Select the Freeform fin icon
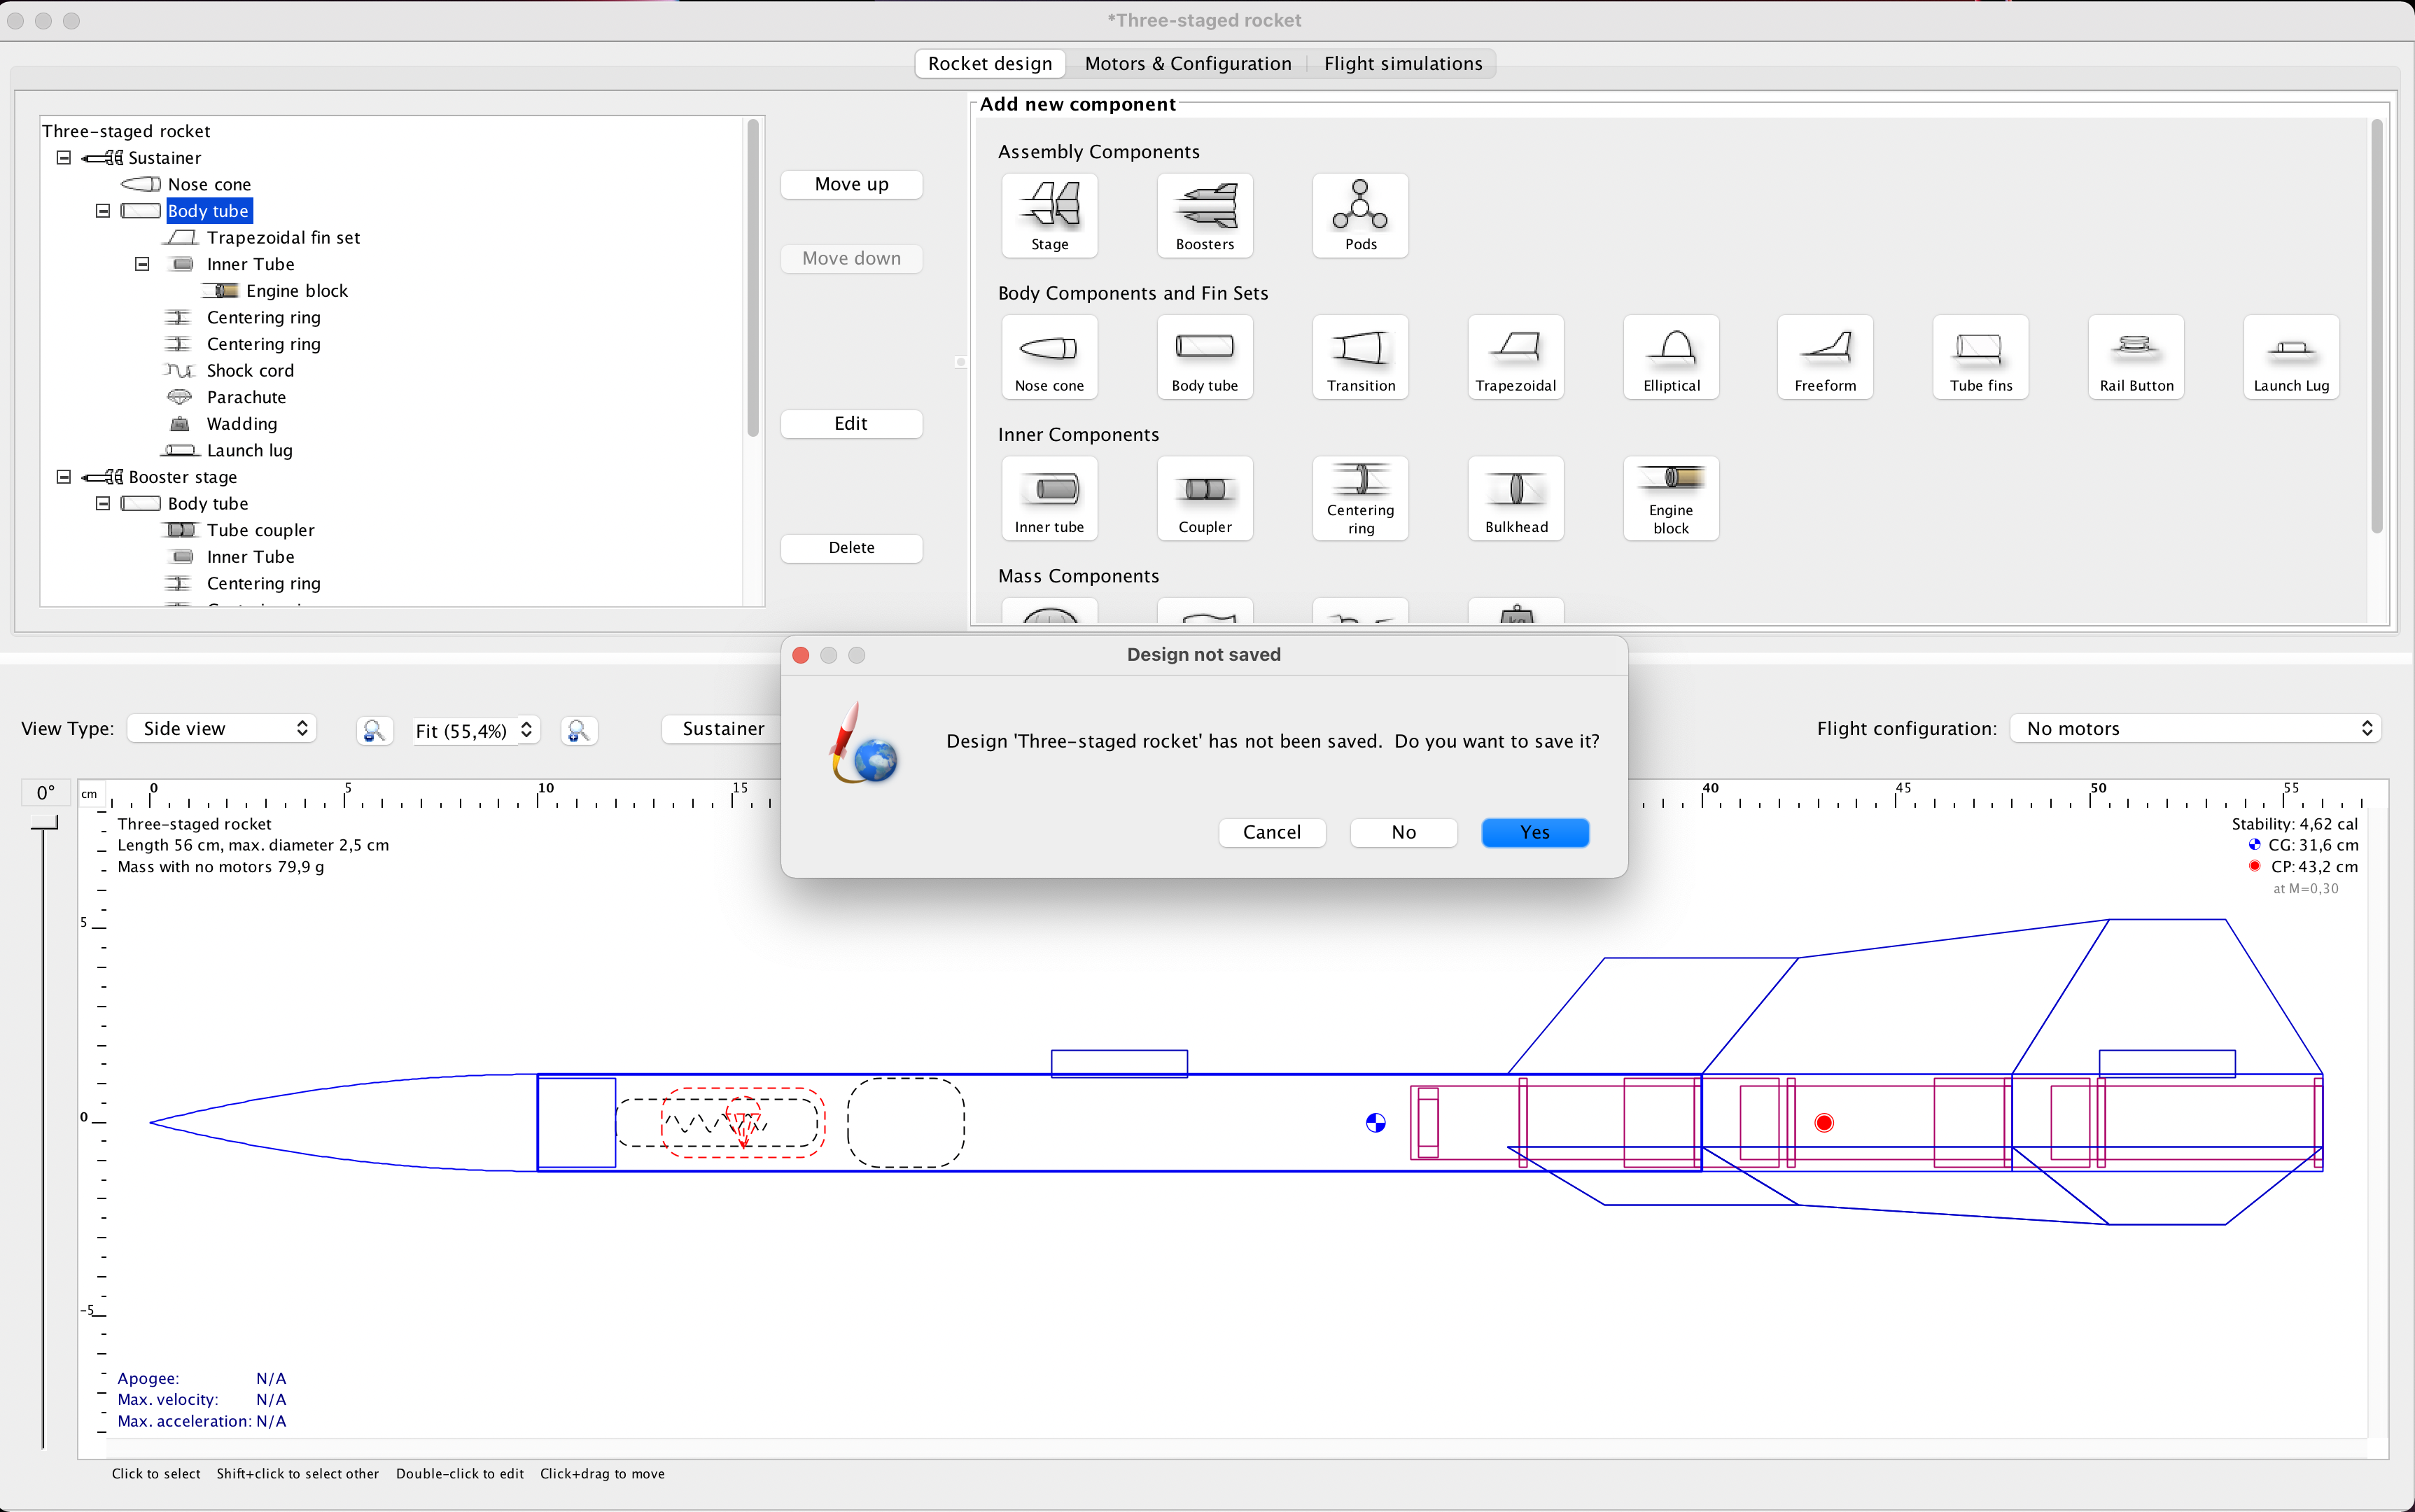This screenshot has width=2415, height=1512. (x=1824, y=357)
